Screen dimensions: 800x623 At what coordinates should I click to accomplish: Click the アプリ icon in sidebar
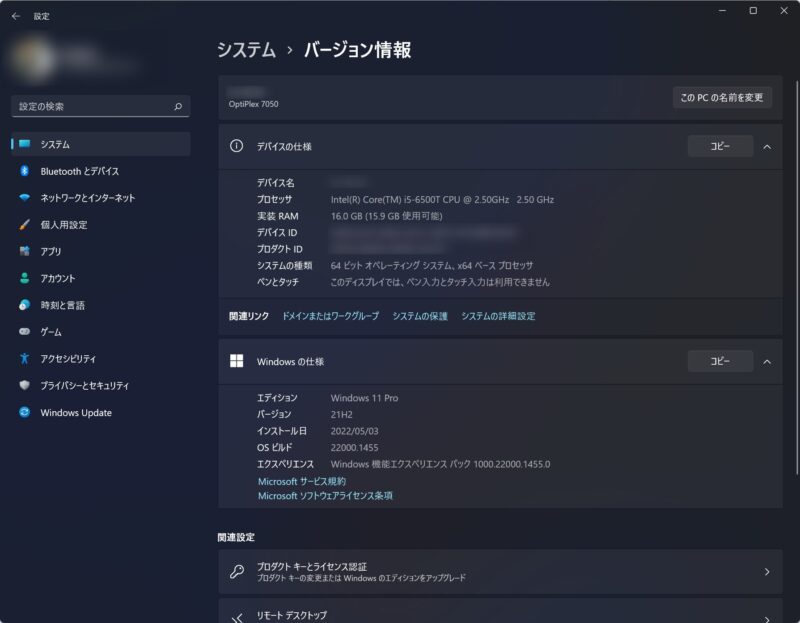(24, 251)
